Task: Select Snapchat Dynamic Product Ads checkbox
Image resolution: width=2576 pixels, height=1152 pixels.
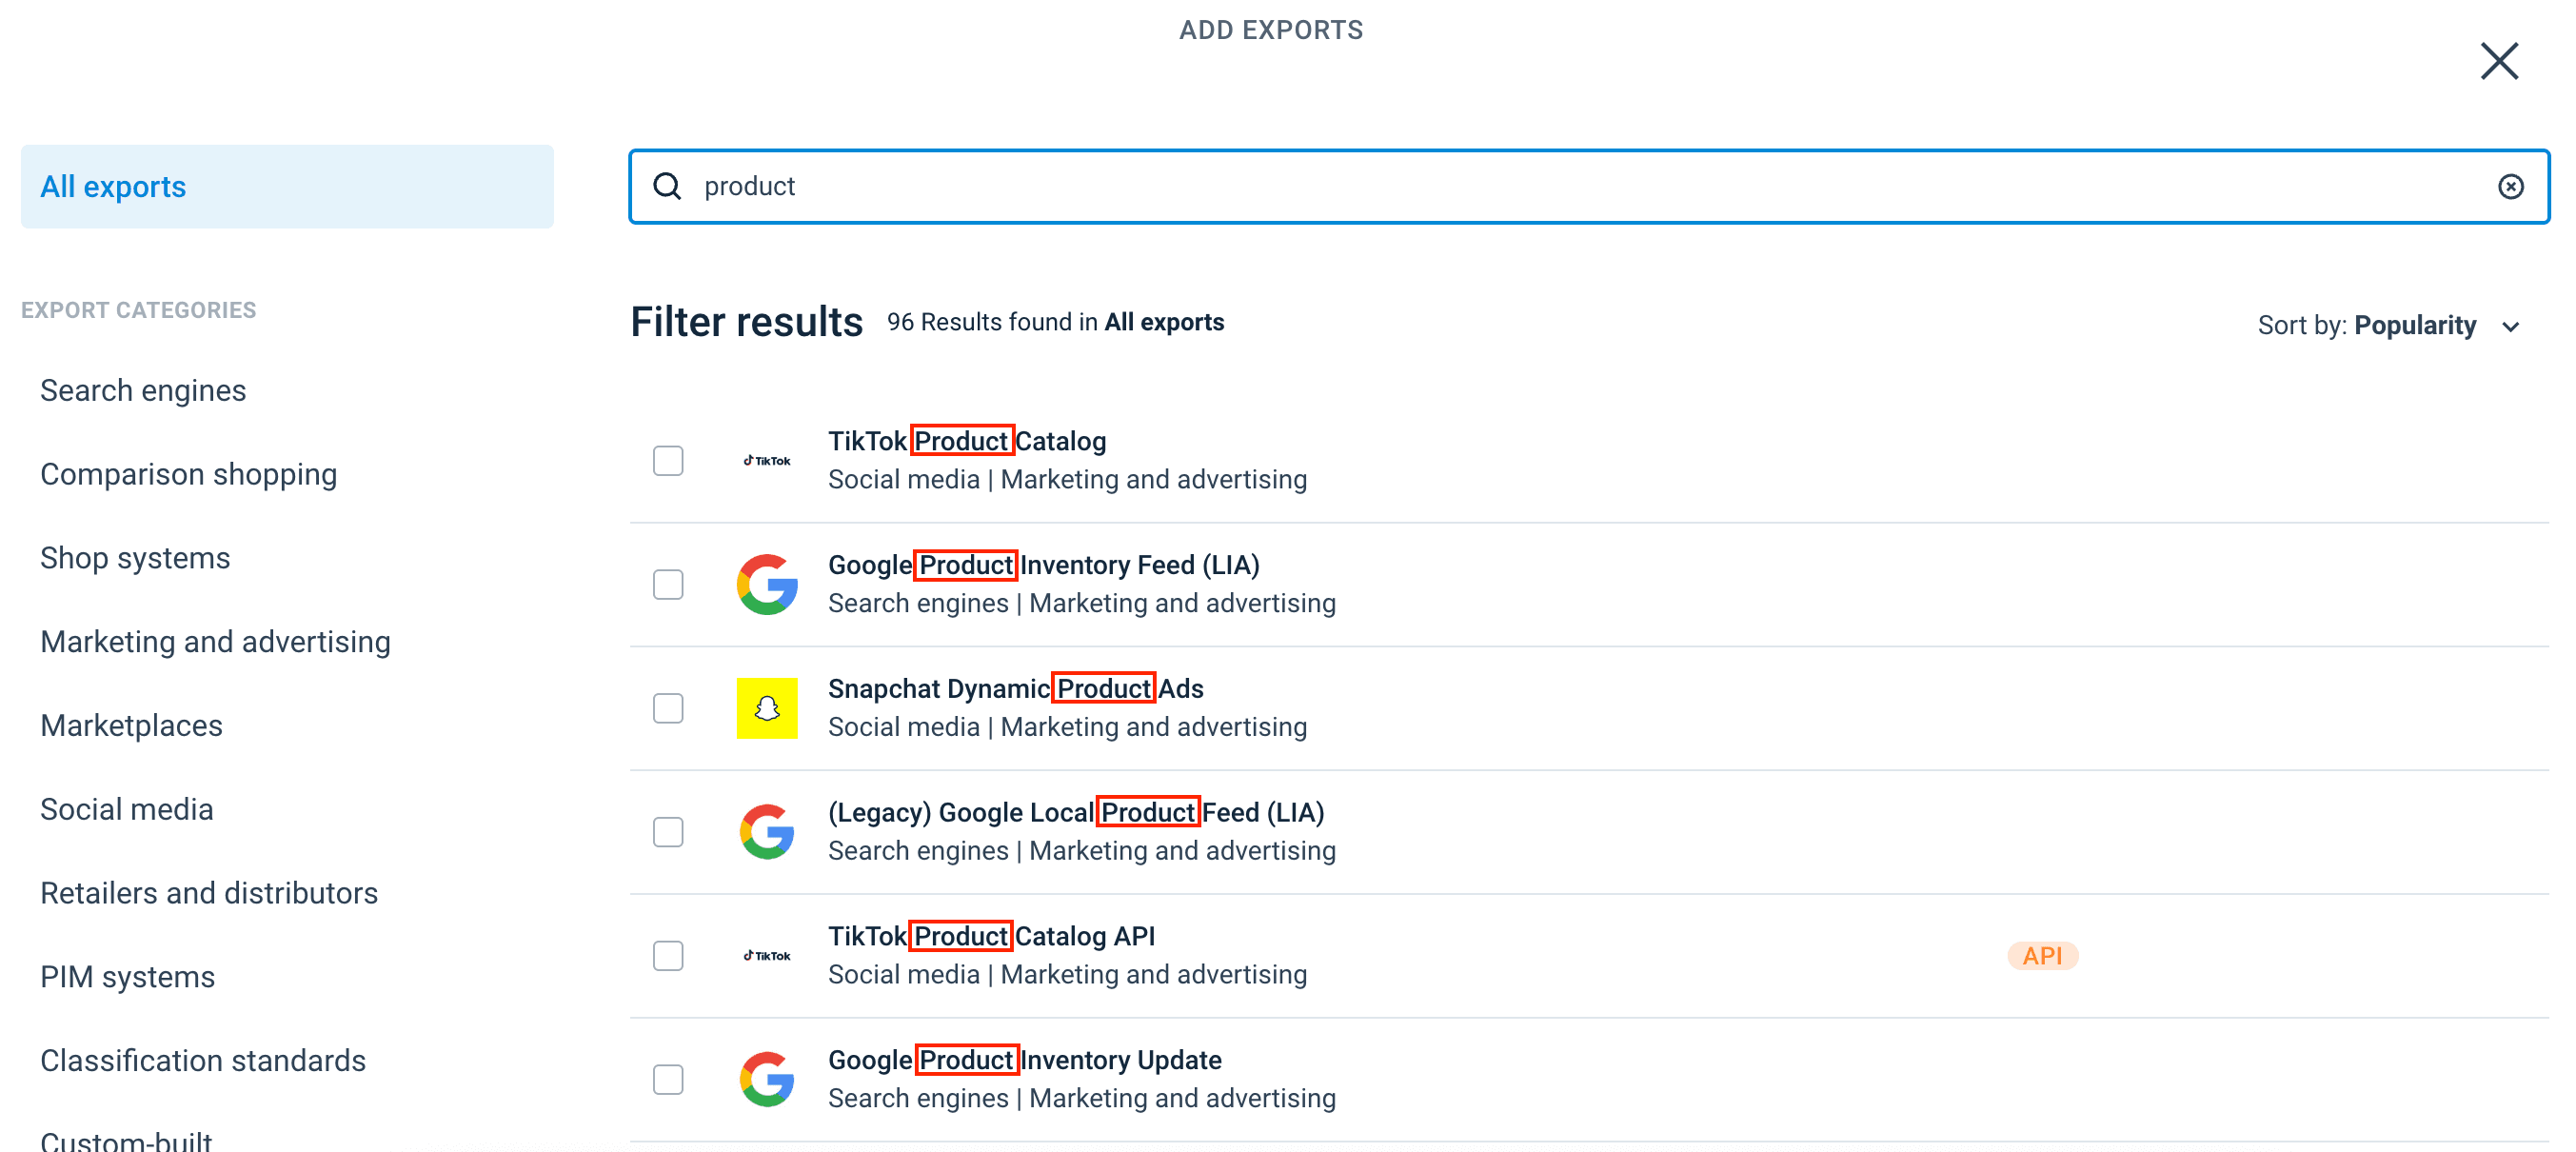Action: (668, 708)
